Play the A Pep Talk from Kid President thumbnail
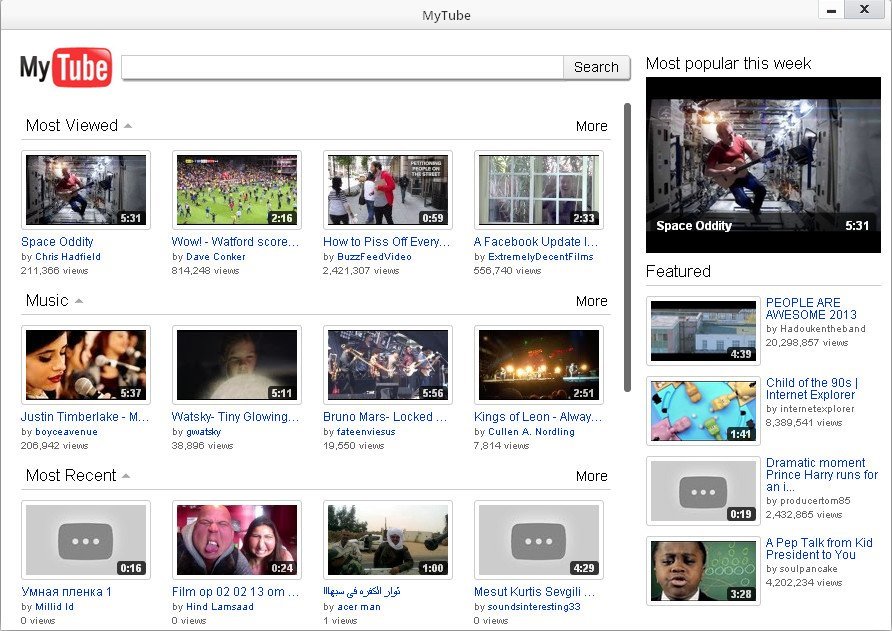892x631 pixels. (x=703, y=570)
